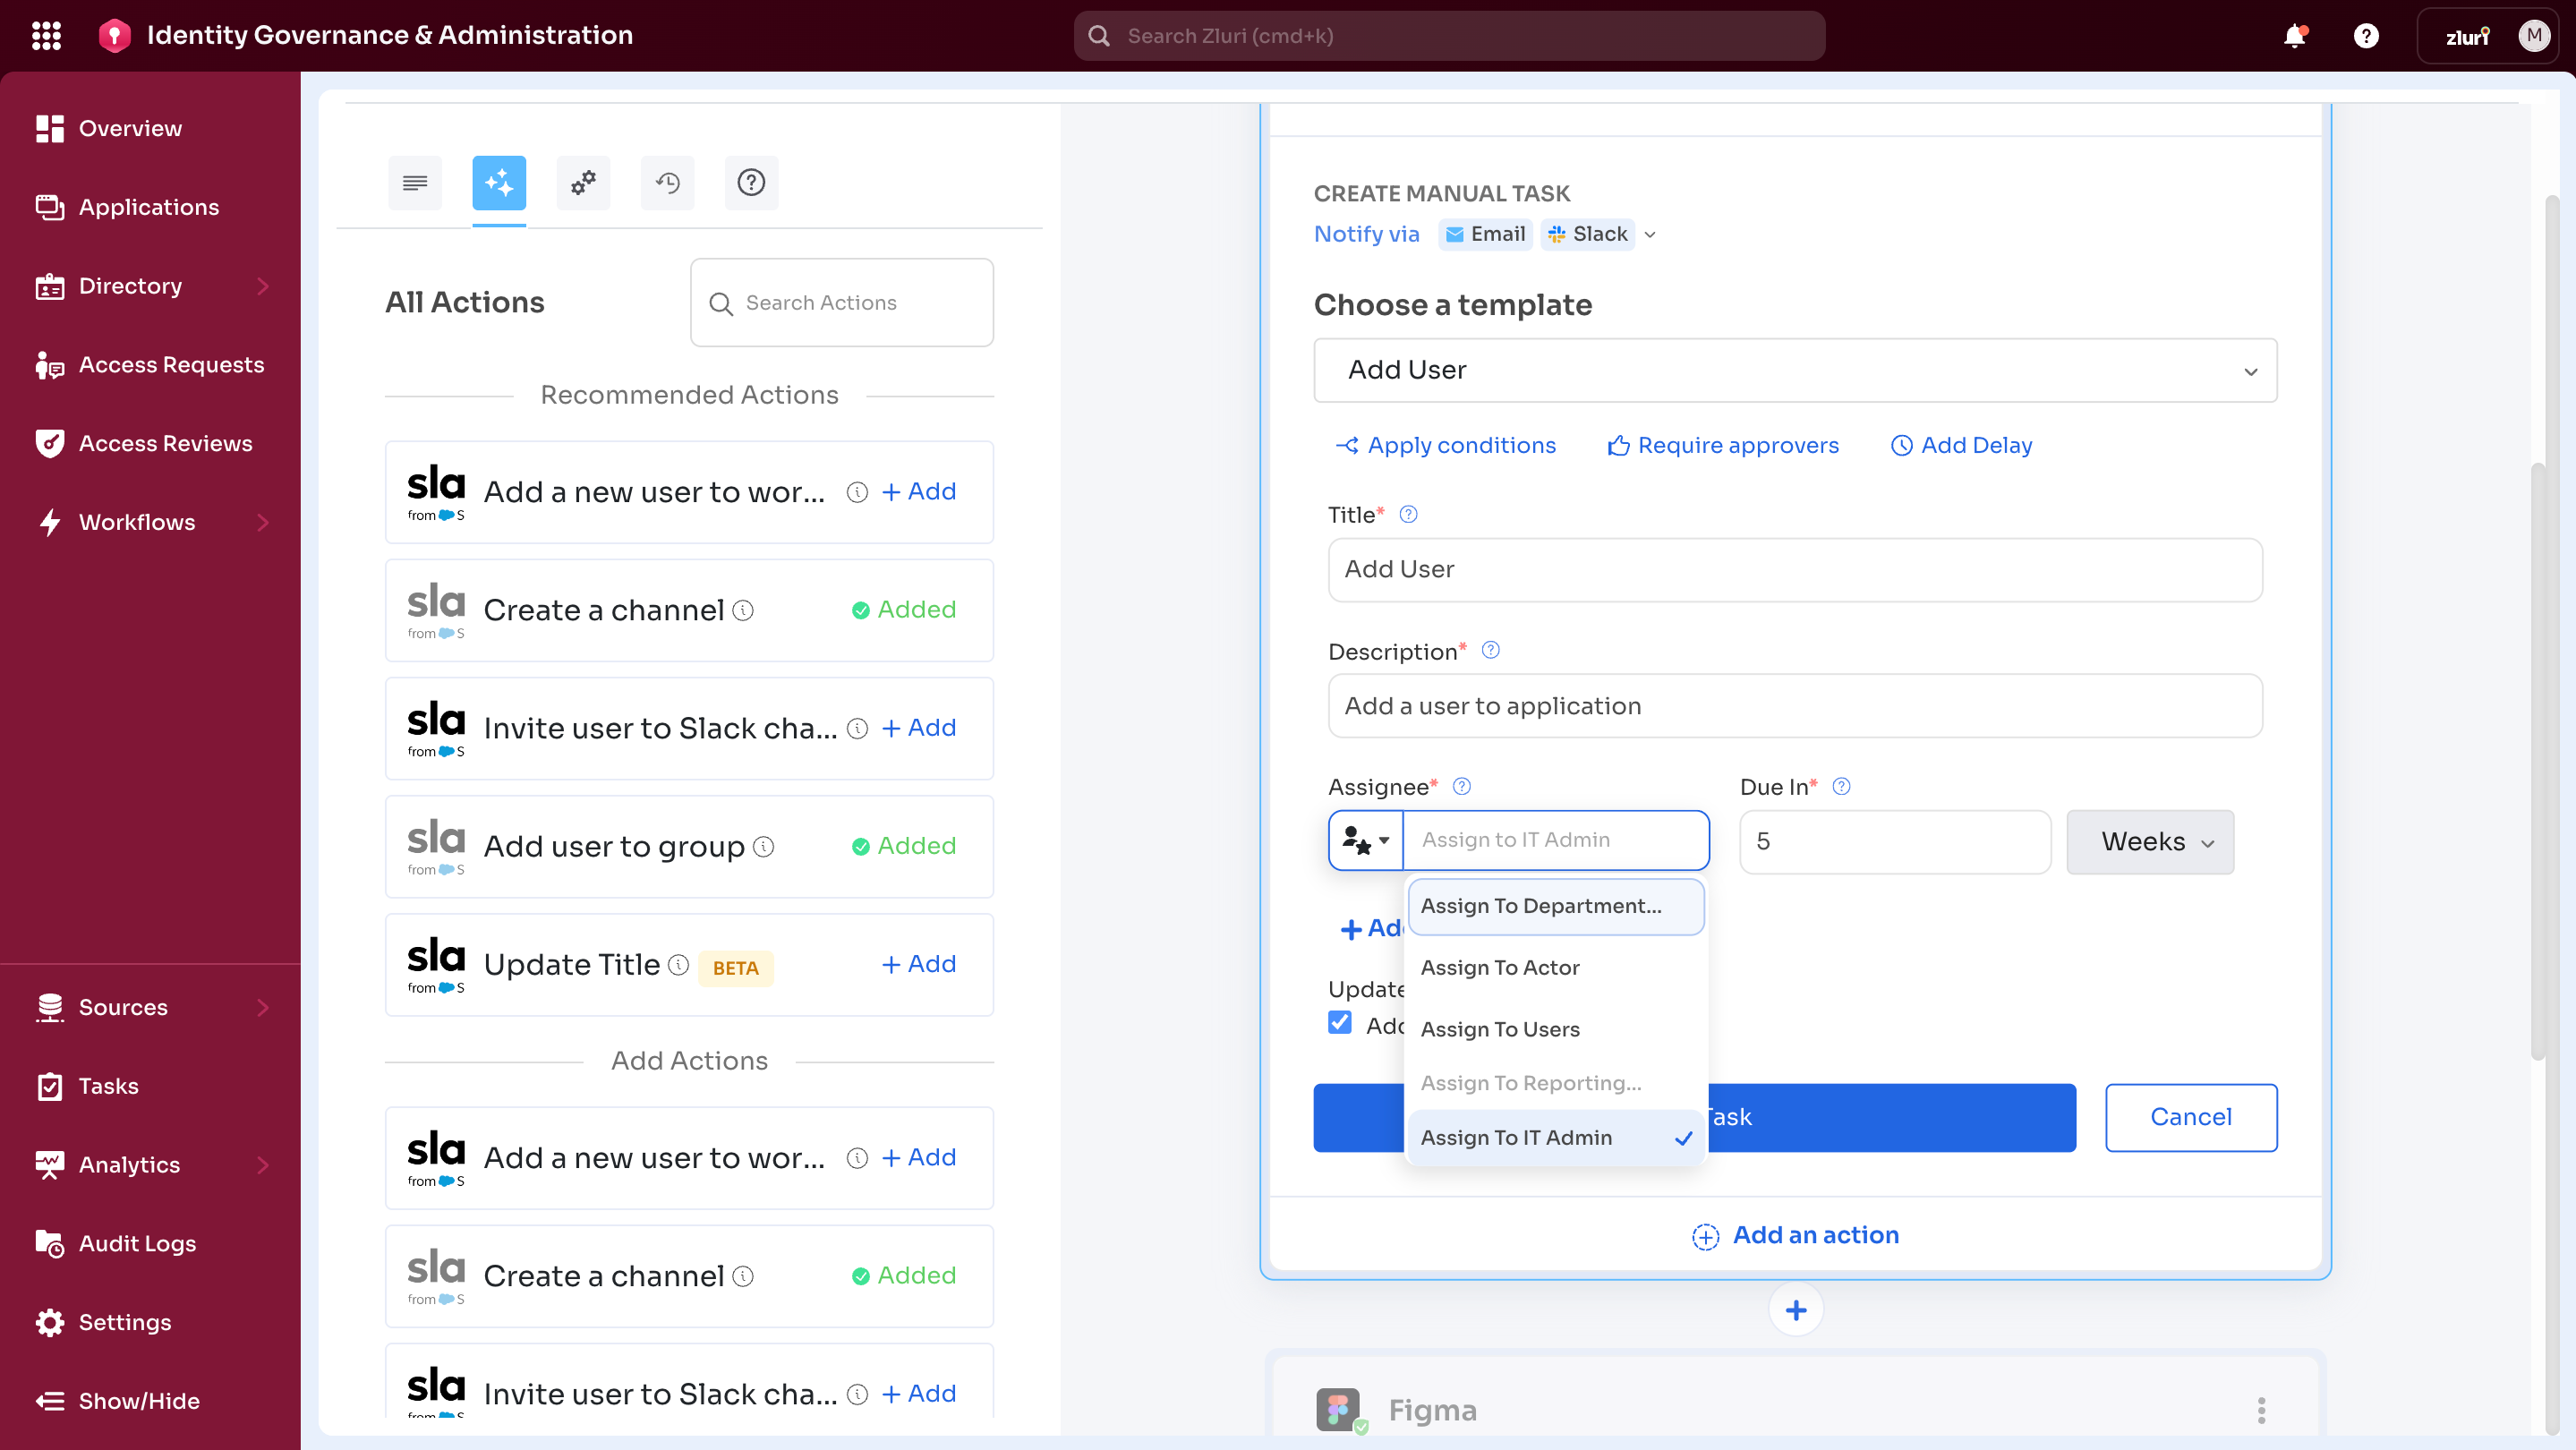Select the recommended actions sparkle tab icon
2576x1450 pixels.
point(498,182)
